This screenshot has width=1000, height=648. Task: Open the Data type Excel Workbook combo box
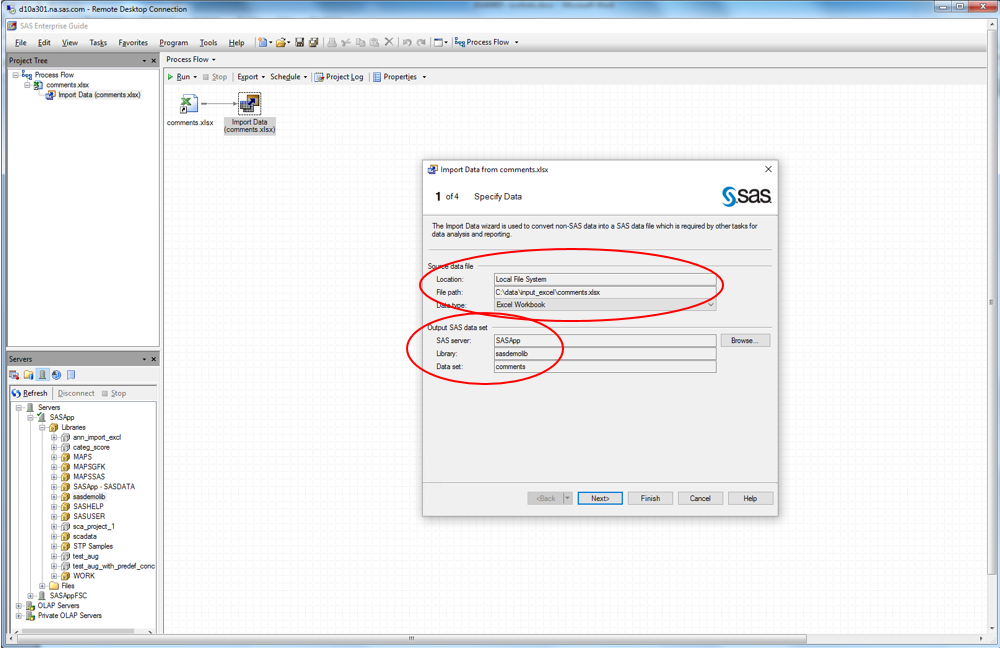point(605,305)
